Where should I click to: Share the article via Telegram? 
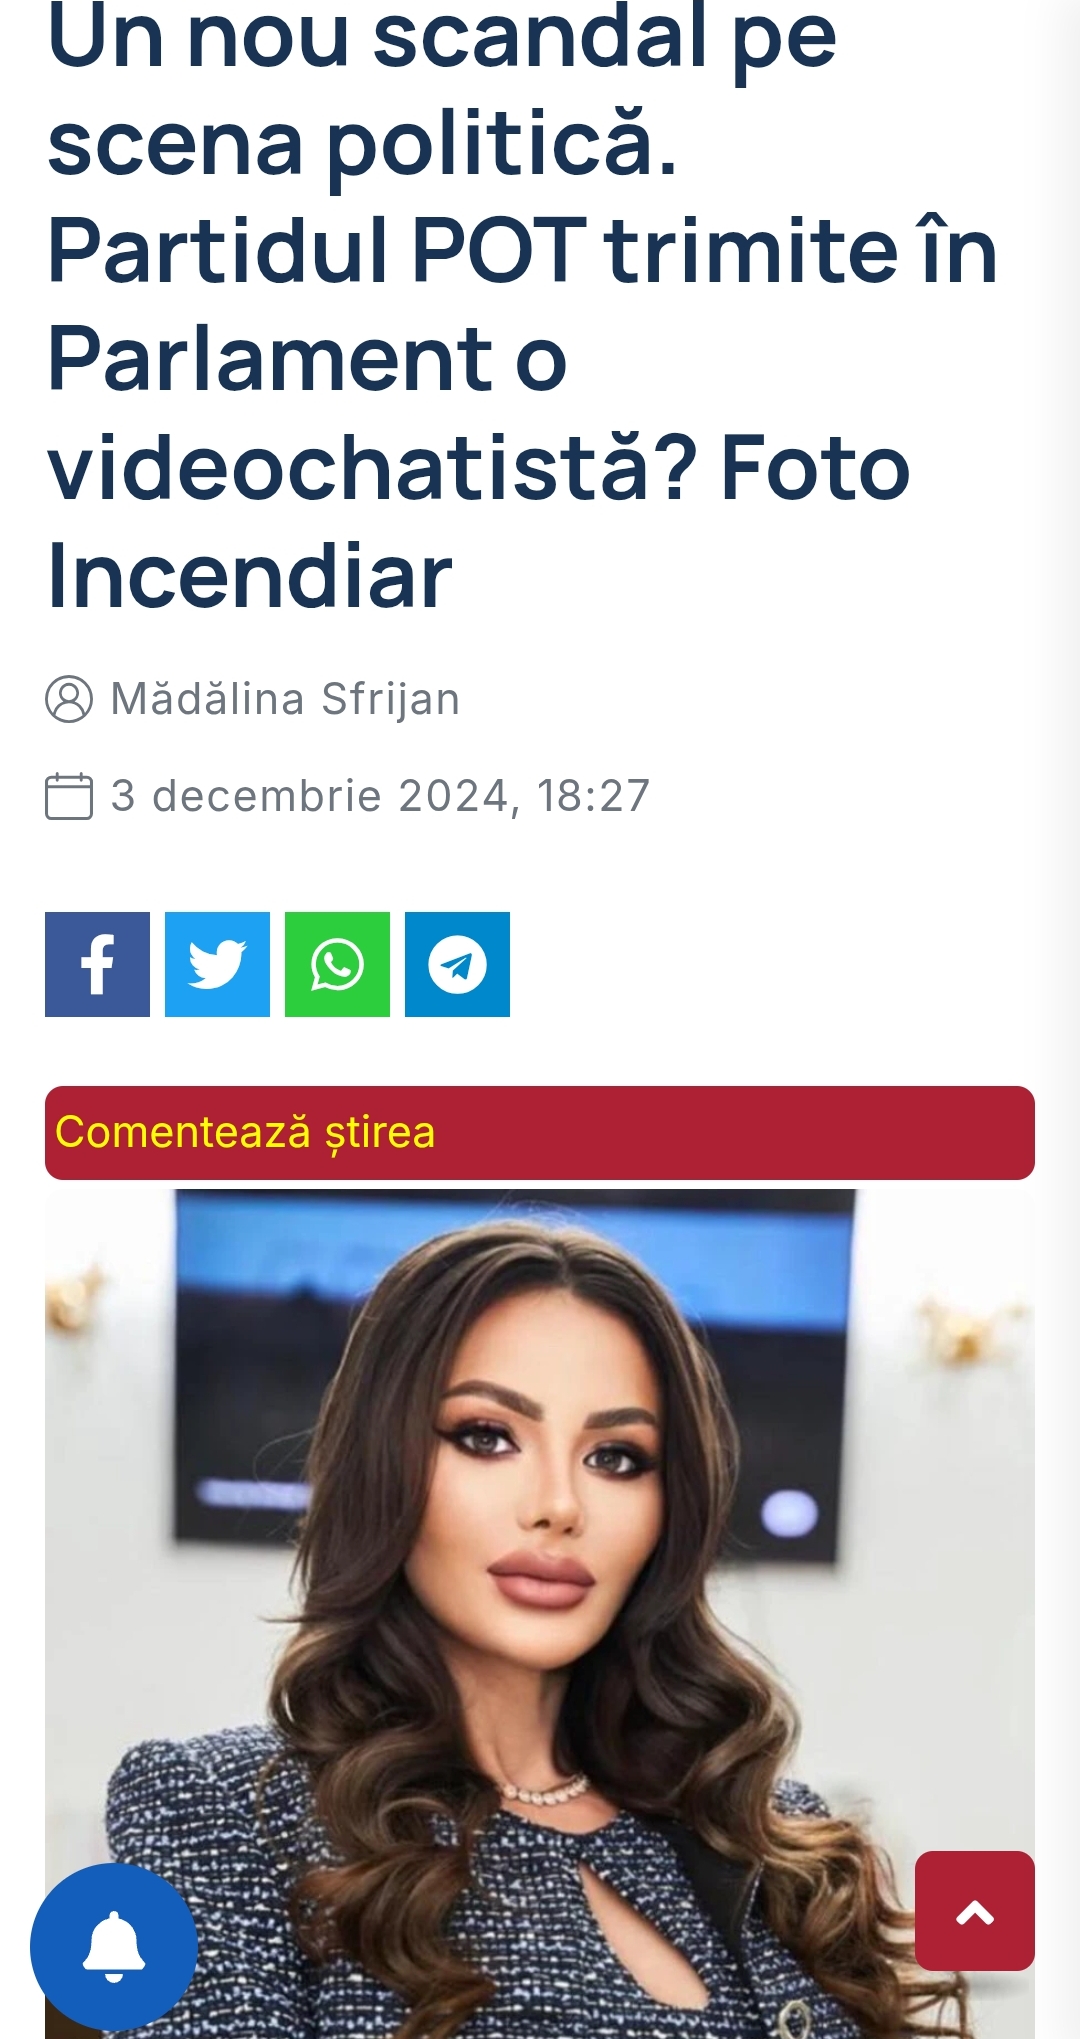coord(457,964)
